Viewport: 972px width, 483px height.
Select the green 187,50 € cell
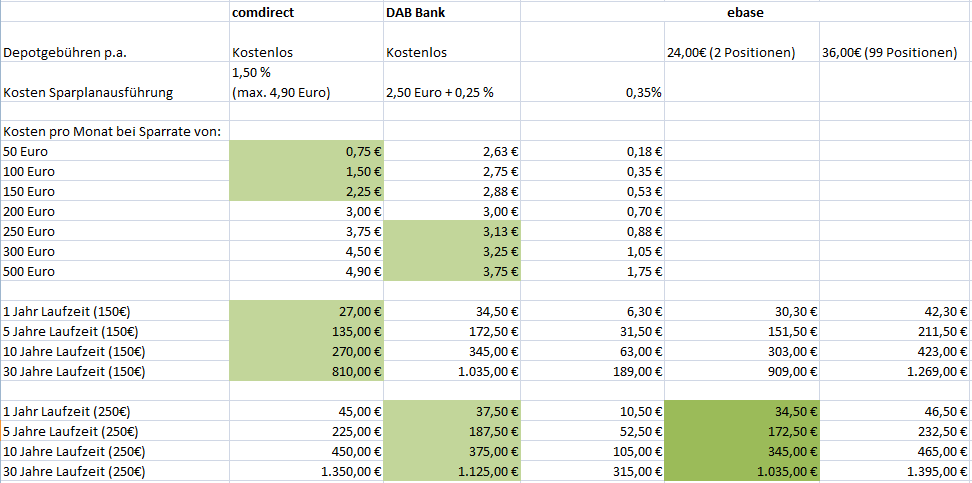point(452,431)
